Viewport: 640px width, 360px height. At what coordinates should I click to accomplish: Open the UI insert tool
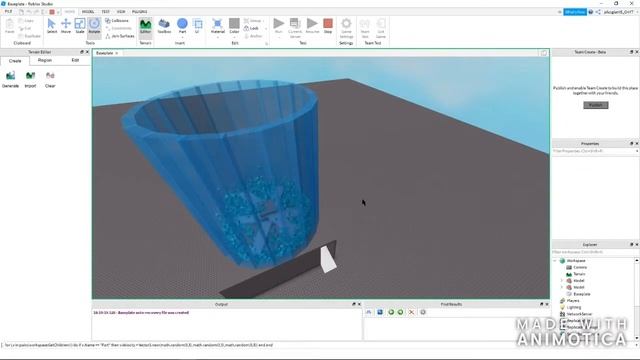point(198,26)
